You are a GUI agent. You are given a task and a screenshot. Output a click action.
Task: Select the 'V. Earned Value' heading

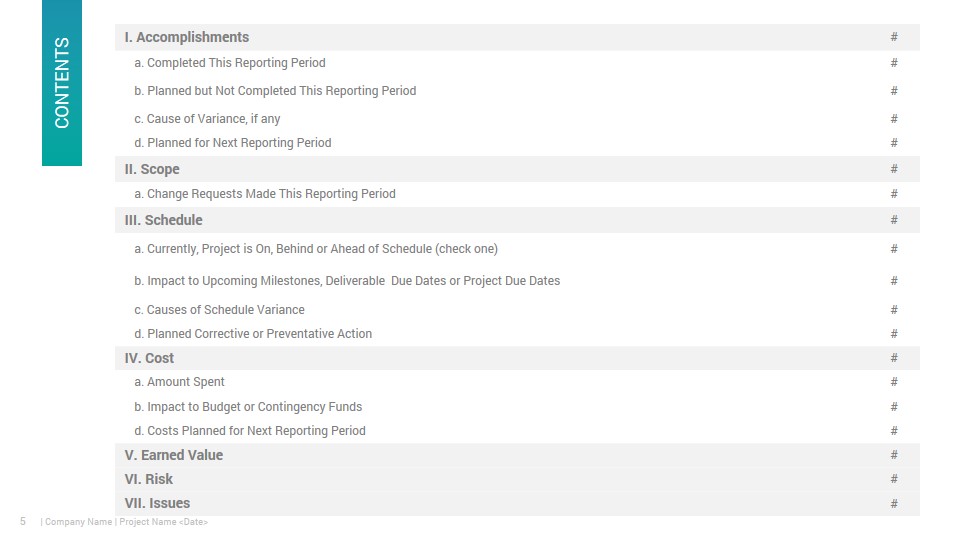(x=173, y=455)
